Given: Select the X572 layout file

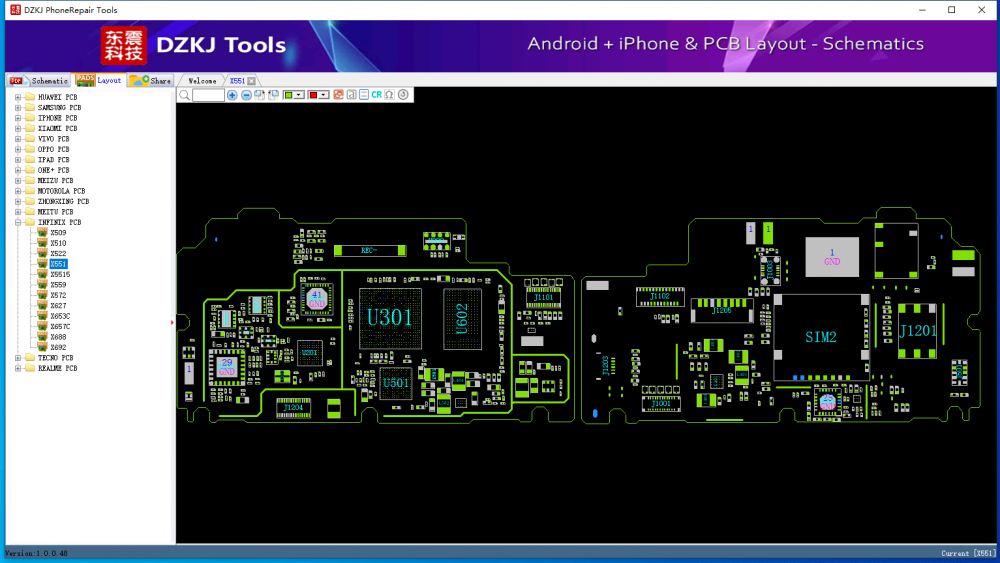Looking at the screenshot, I should [x=58, y=295].
